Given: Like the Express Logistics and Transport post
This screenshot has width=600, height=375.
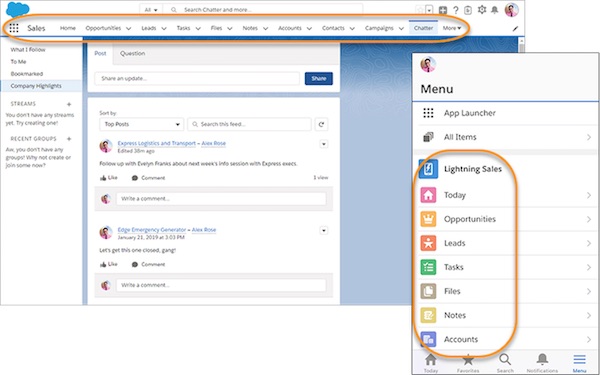Looking at the screenshot, I should click(109, 178).
